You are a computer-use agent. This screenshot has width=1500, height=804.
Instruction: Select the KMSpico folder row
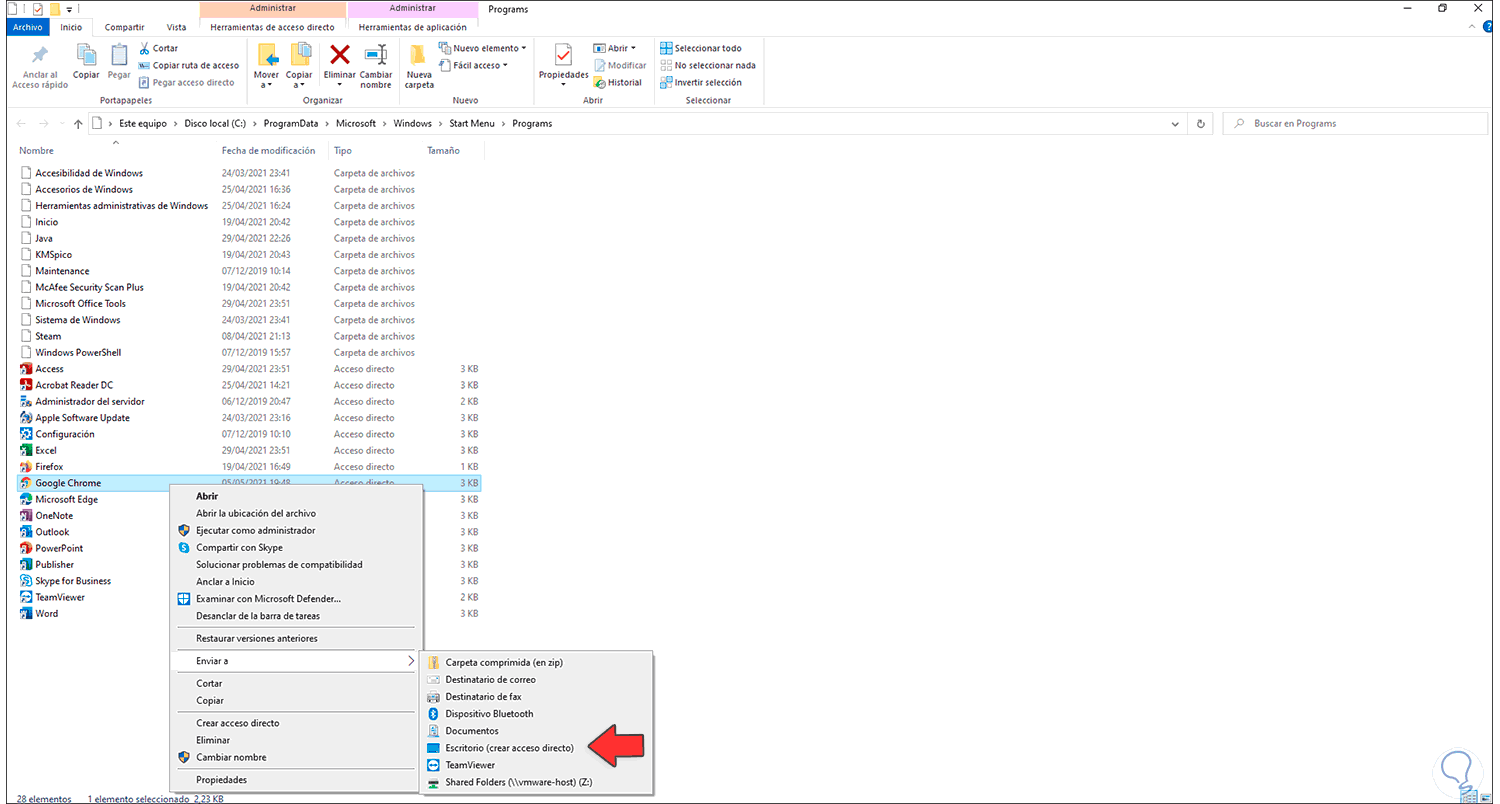tap(250, 254)
